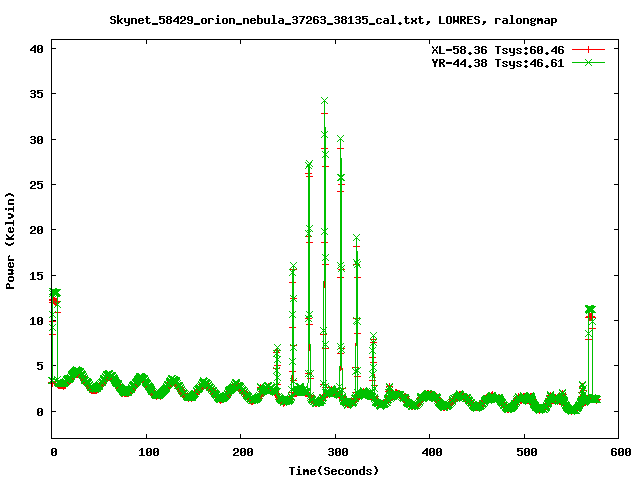Click x-axis tick label 300

click(338, 452)
